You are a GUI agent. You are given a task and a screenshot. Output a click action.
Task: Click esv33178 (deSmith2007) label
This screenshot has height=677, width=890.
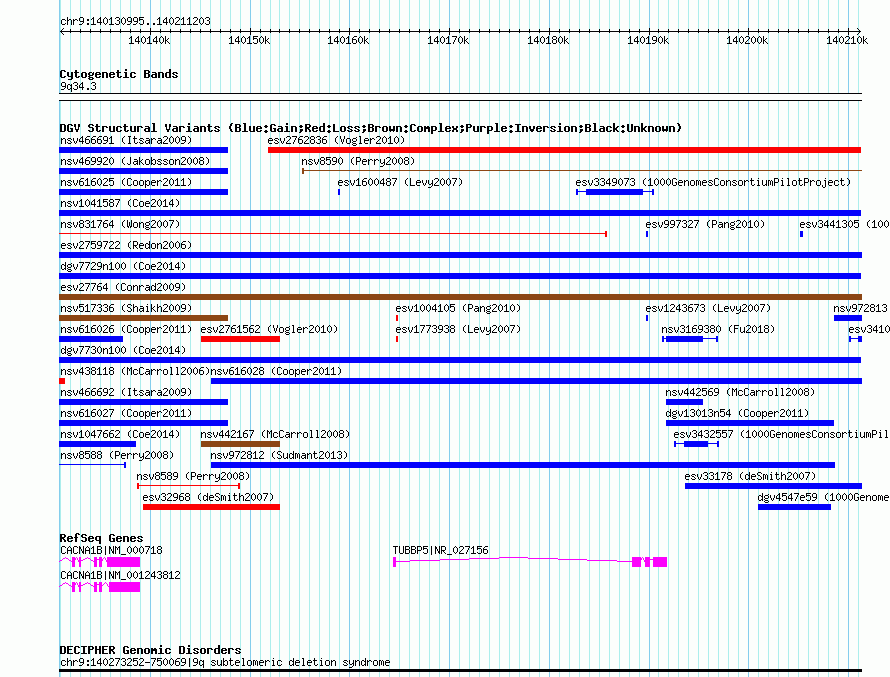750,476
